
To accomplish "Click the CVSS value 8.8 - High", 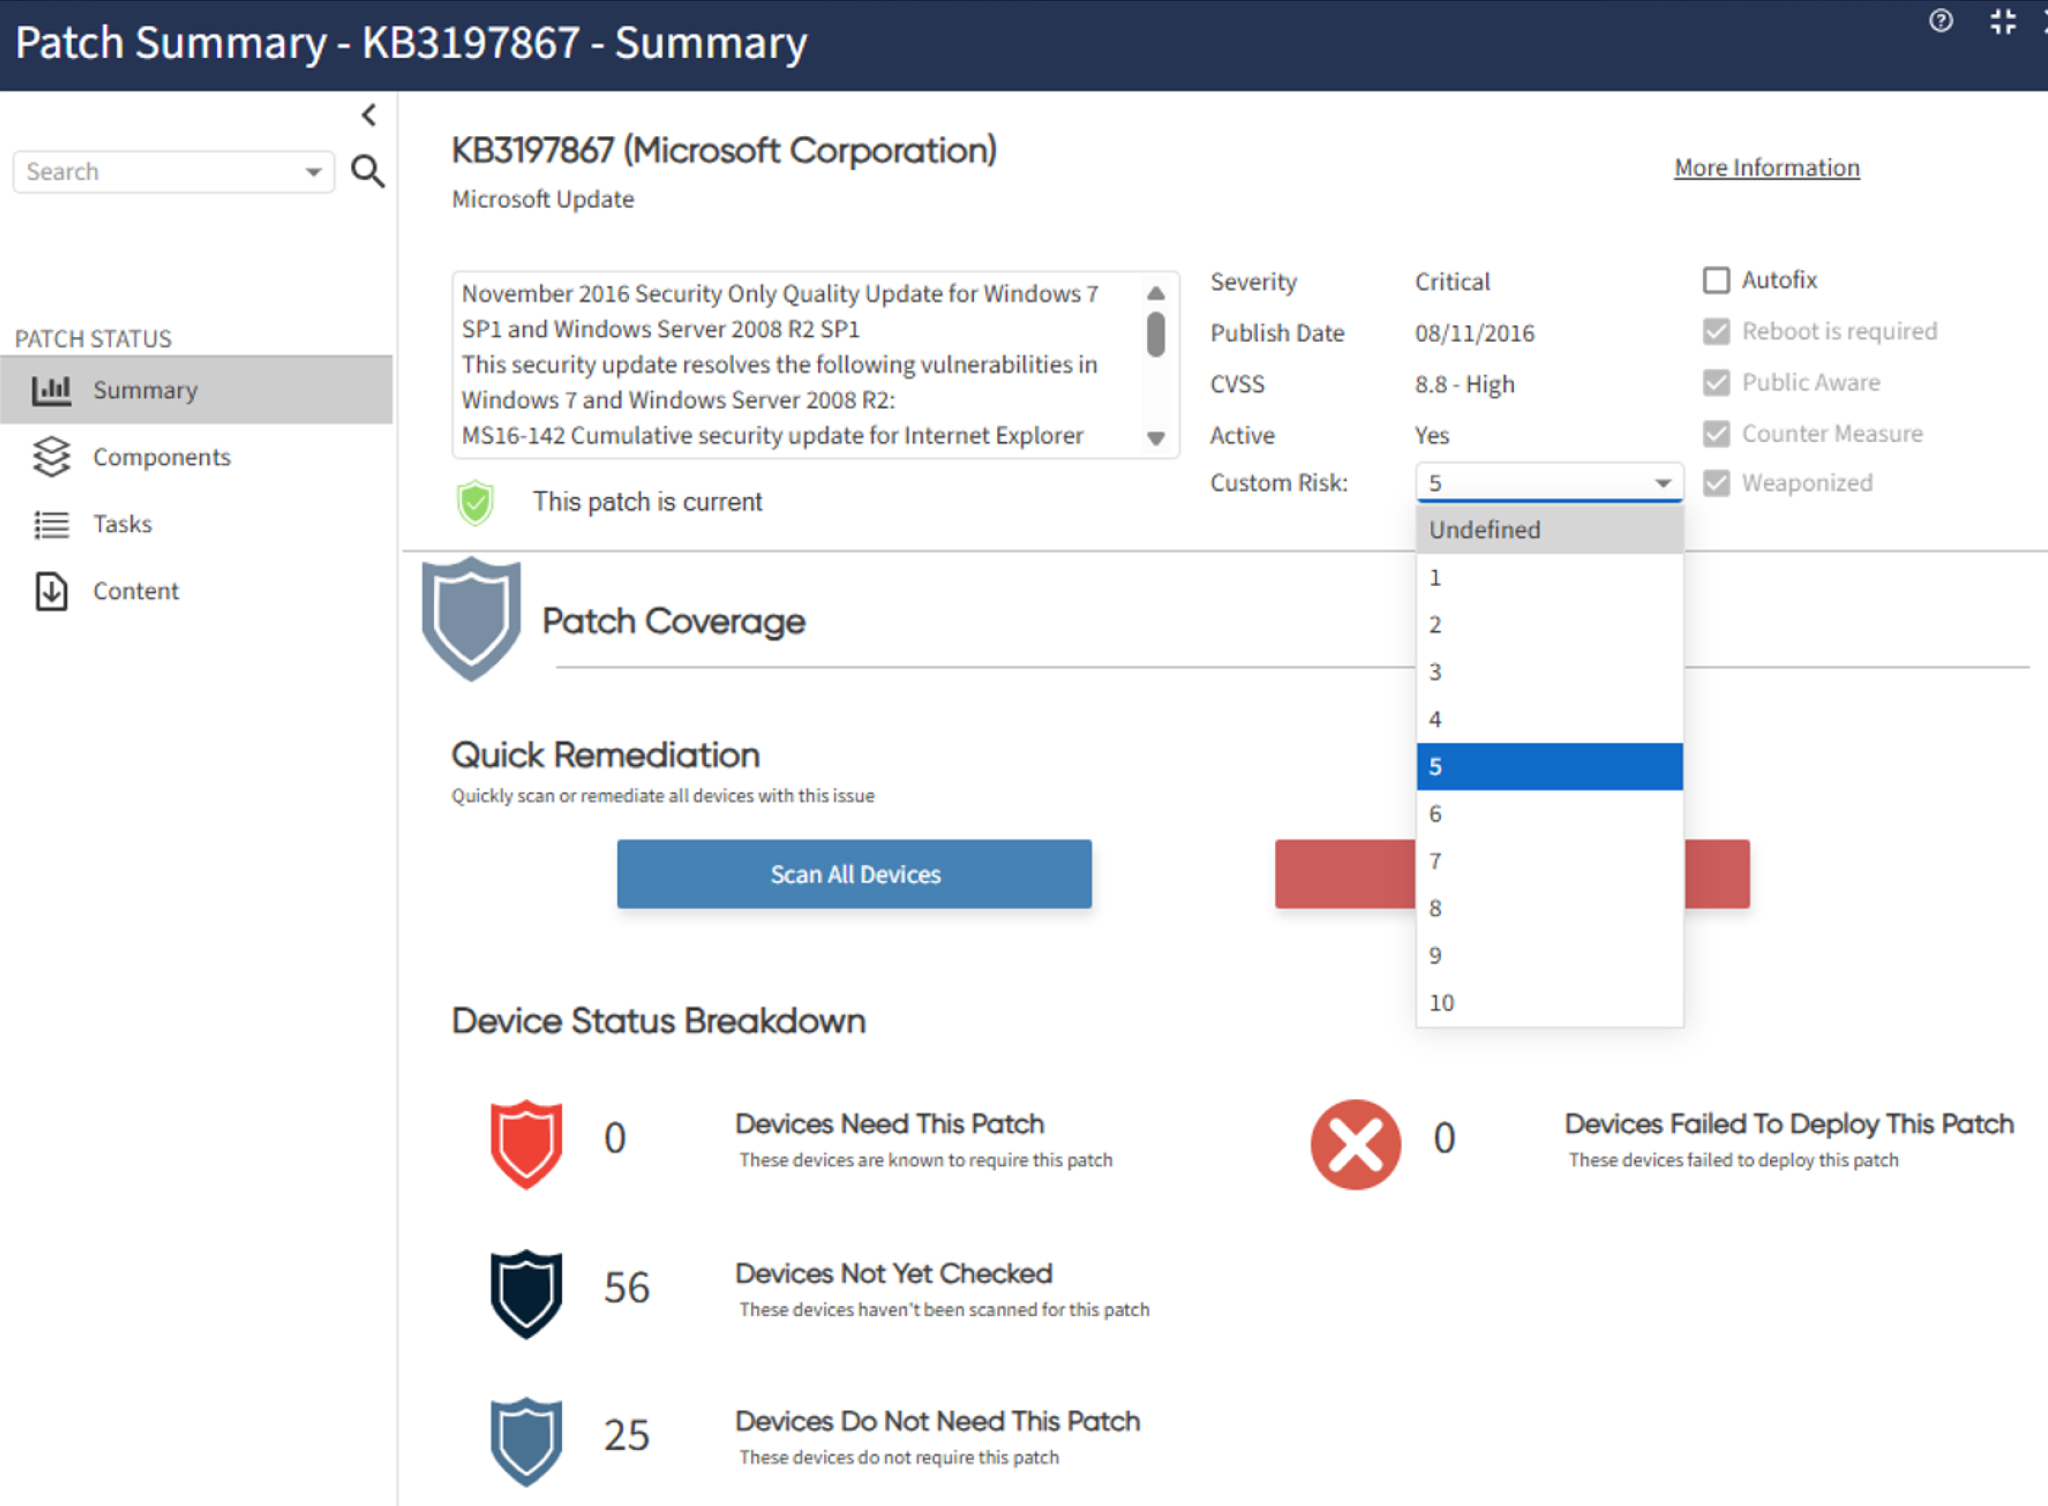I will pos(1464,385).
